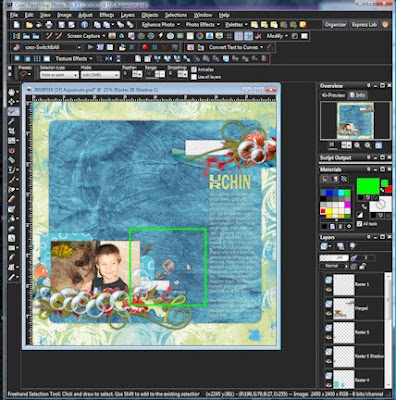Click Convert Text to Curves button

[x=236, y=47]
